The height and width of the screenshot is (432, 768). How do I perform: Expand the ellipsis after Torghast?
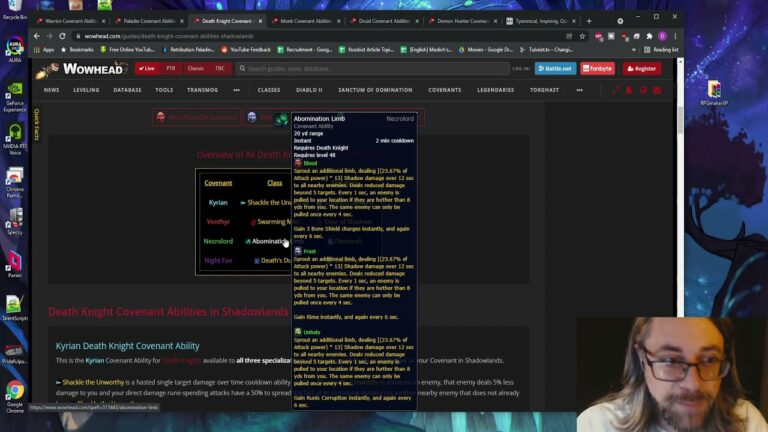tap(579, 90)
